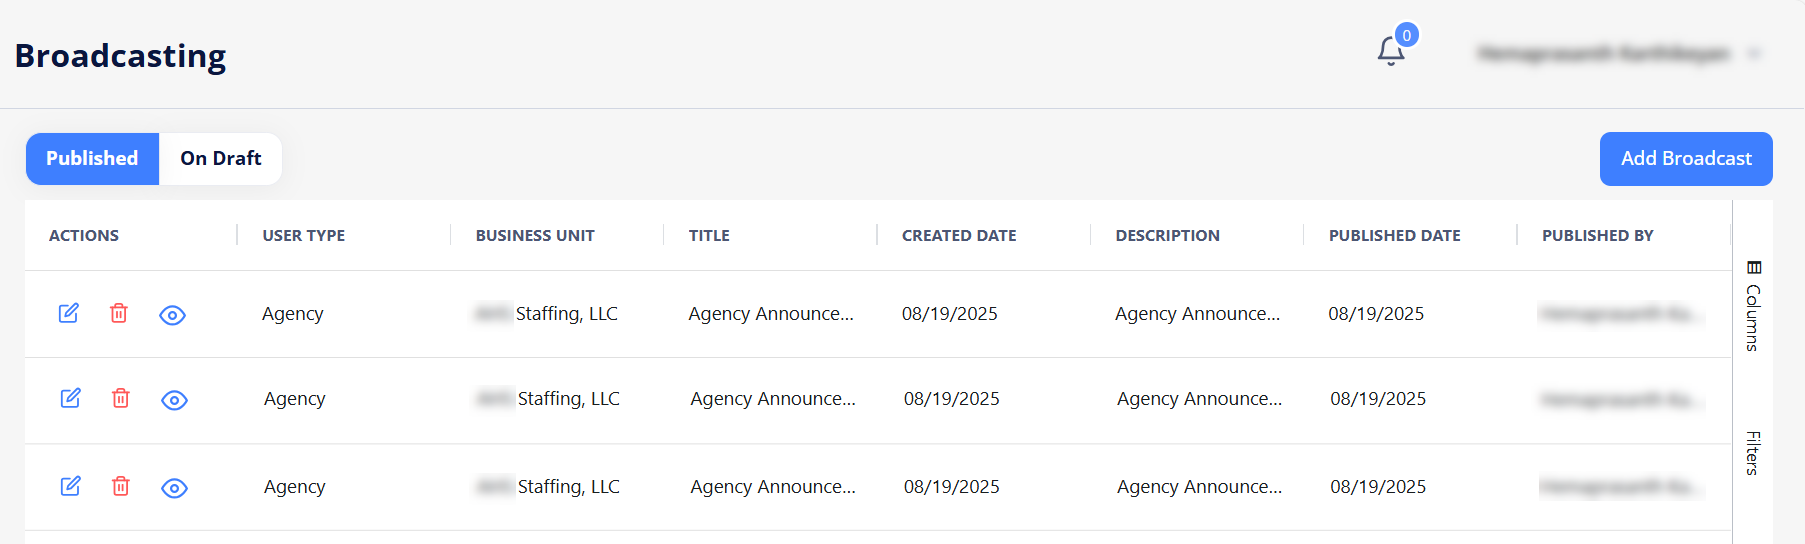Sort by the Published Date column header
Viewport: 1805px width, 544px height.
[1394, 235]
